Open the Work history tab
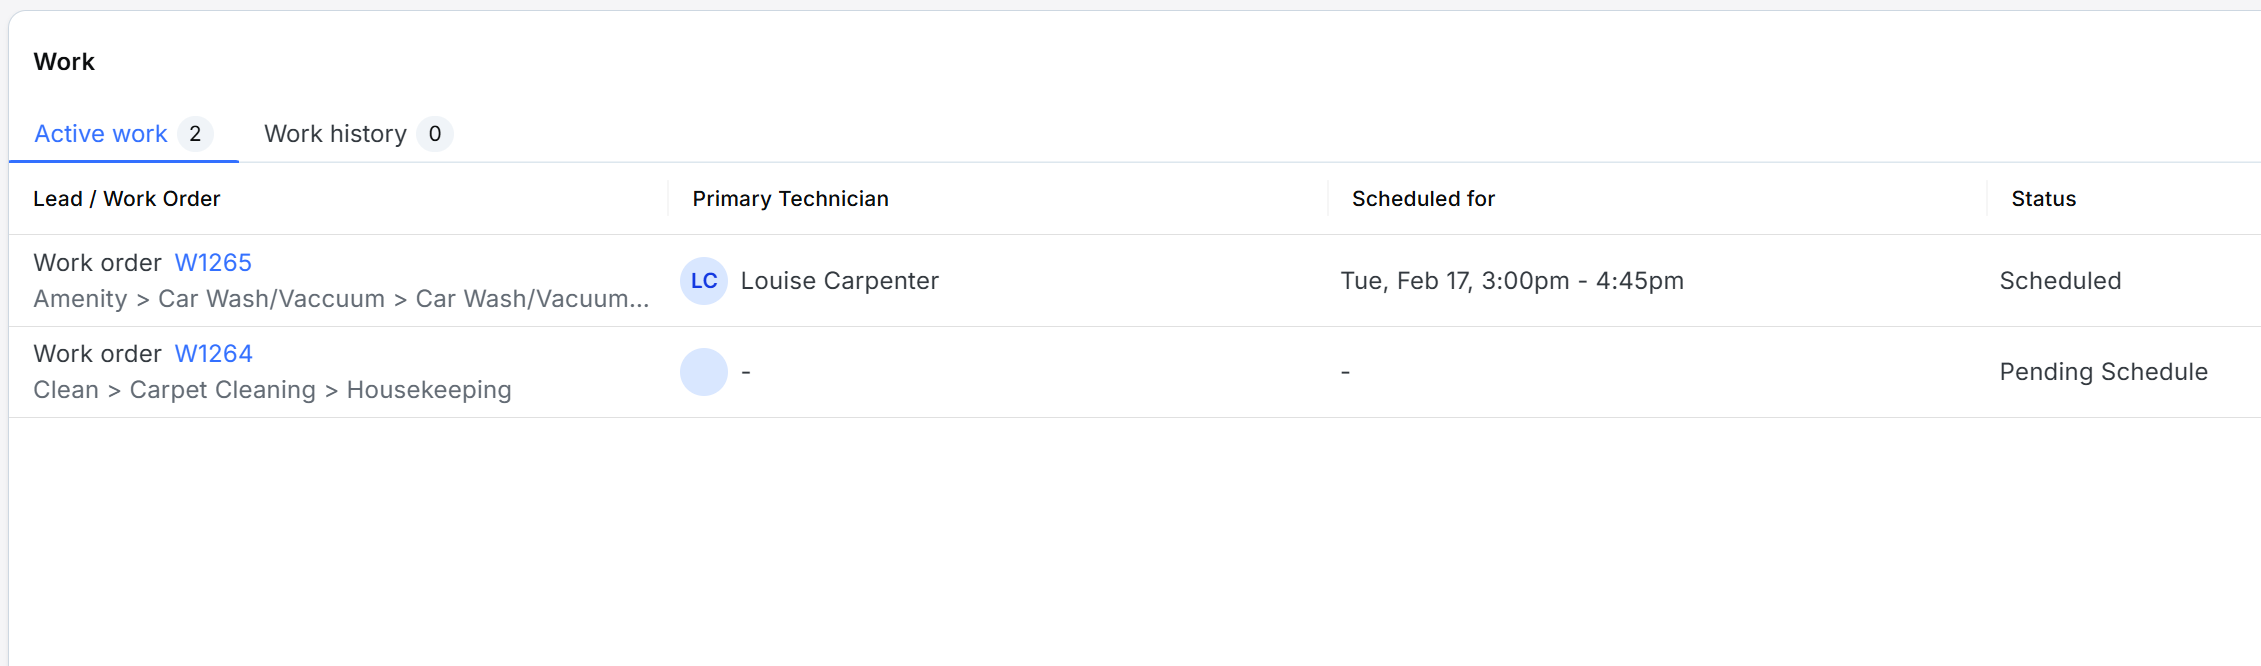 point(335,134)
